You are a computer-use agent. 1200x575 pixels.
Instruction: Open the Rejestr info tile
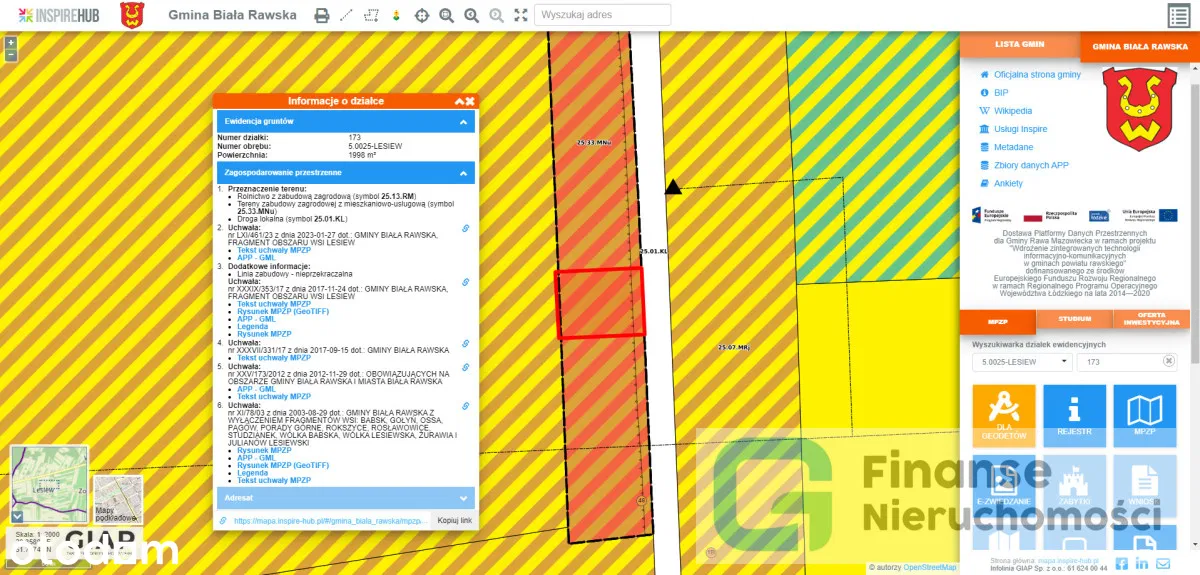tap(1074, 415)
